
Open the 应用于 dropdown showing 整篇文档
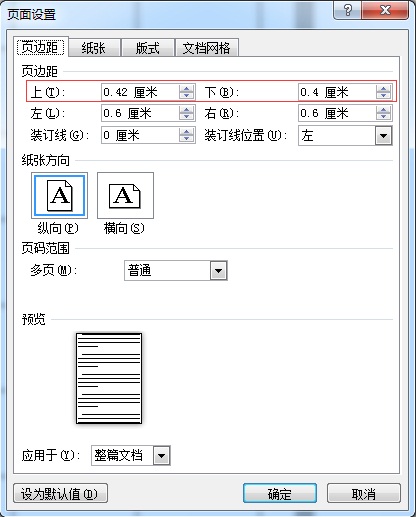[x=162, y=455]
